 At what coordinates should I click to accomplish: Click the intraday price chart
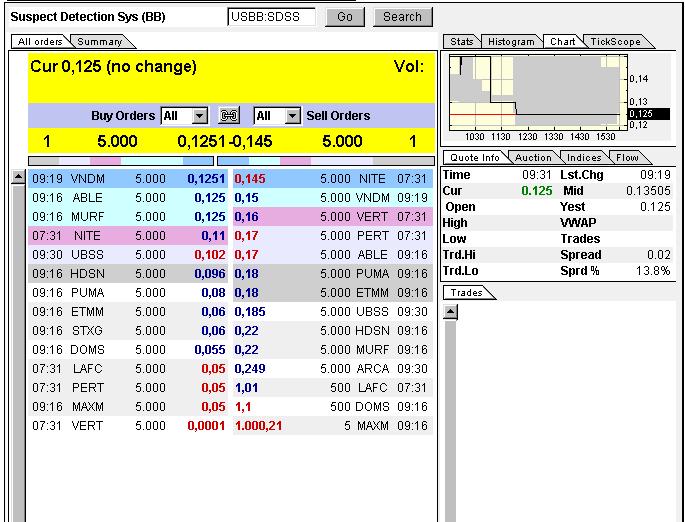point(538,92)
